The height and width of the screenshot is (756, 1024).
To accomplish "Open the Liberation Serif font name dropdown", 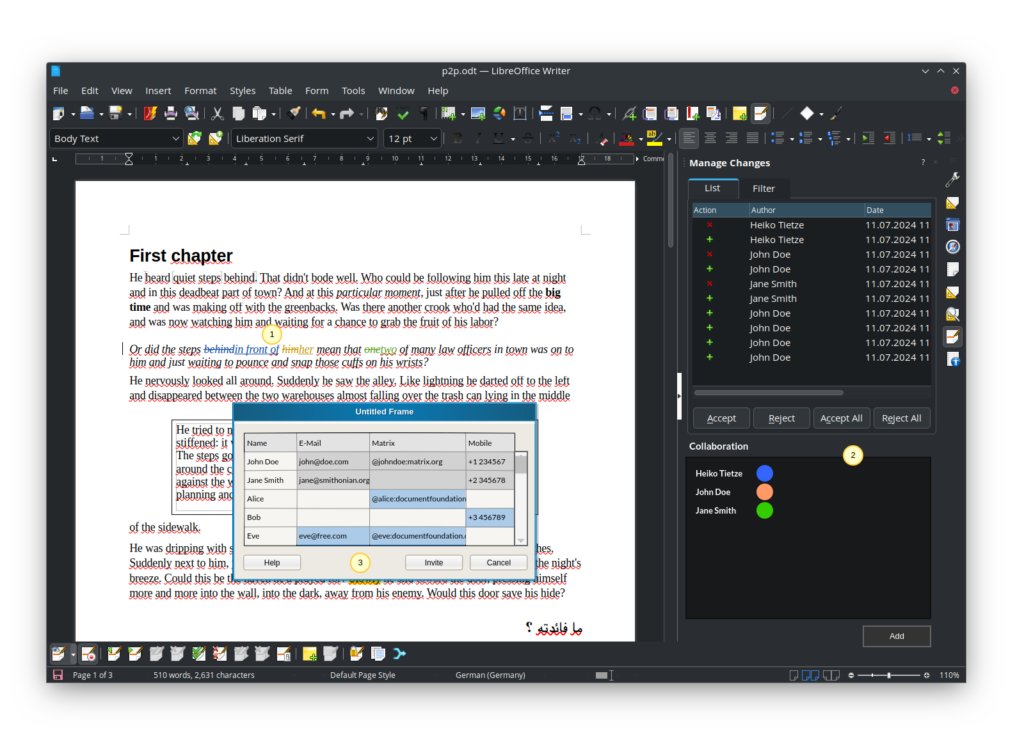I will [370, 138].
